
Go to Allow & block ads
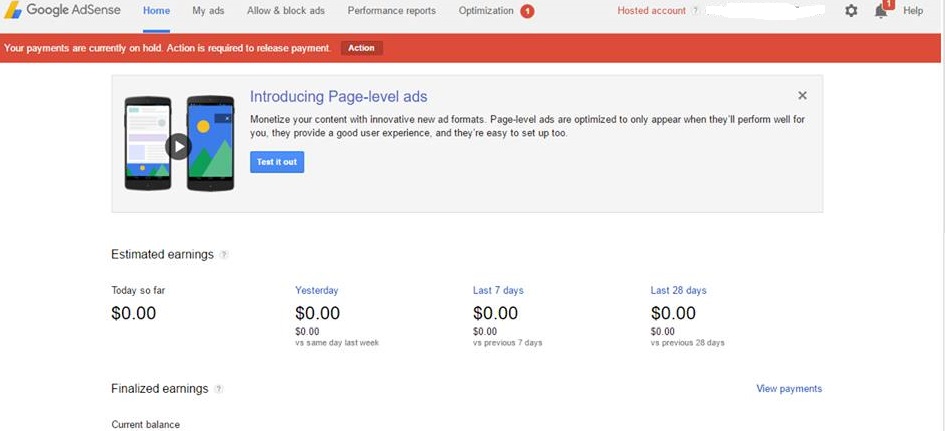[286, 11]
